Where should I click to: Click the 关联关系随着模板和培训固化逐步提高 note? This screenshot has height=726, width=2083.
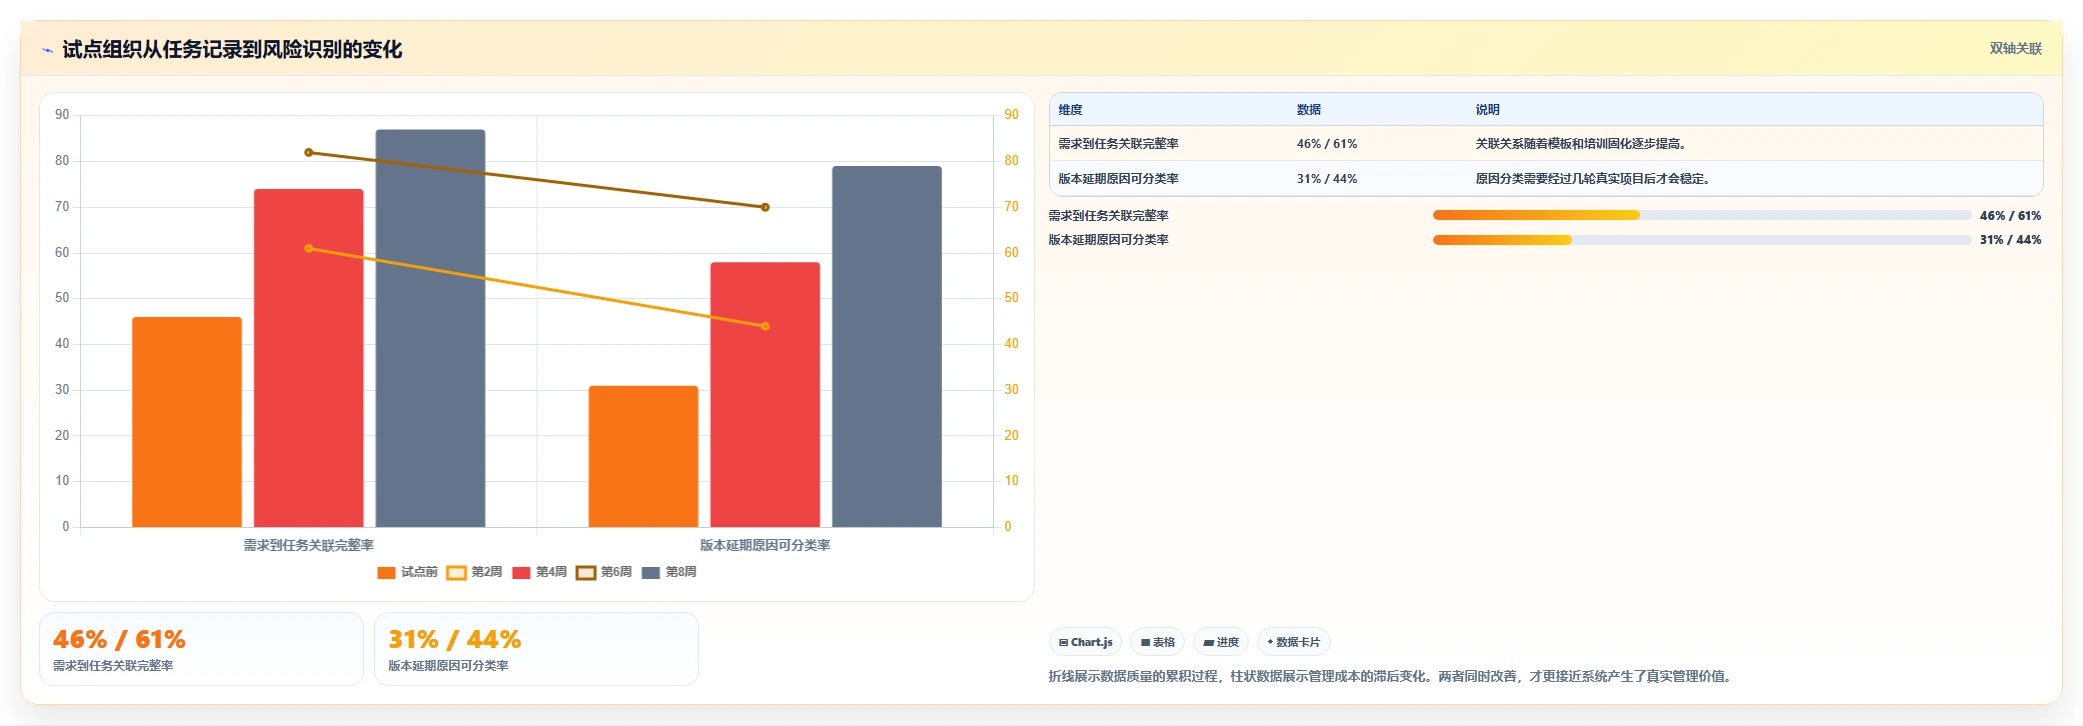pos(1582,144)
